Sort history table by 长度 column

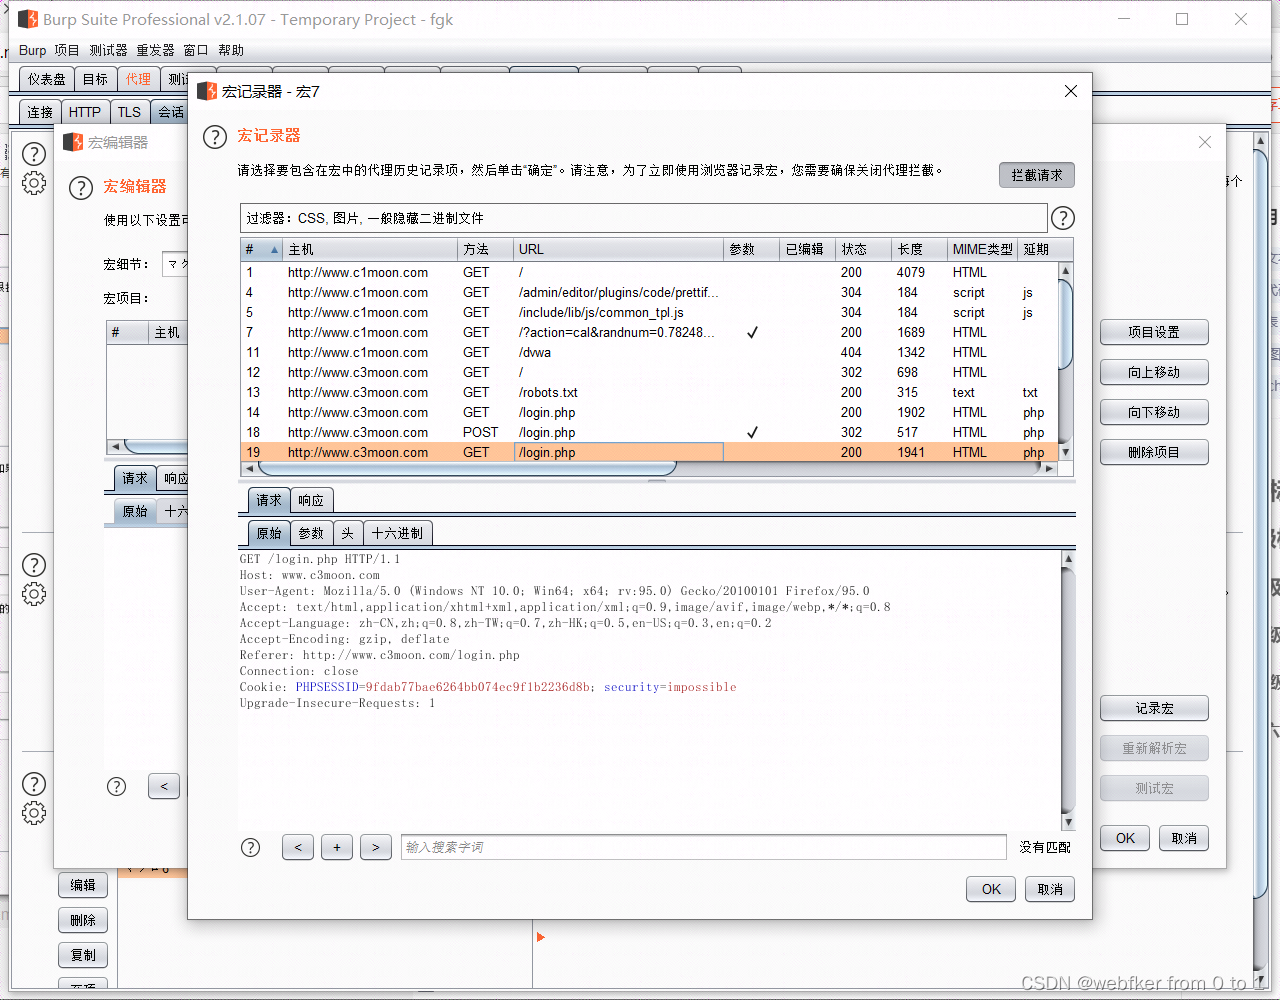click(x=919, y=249)
